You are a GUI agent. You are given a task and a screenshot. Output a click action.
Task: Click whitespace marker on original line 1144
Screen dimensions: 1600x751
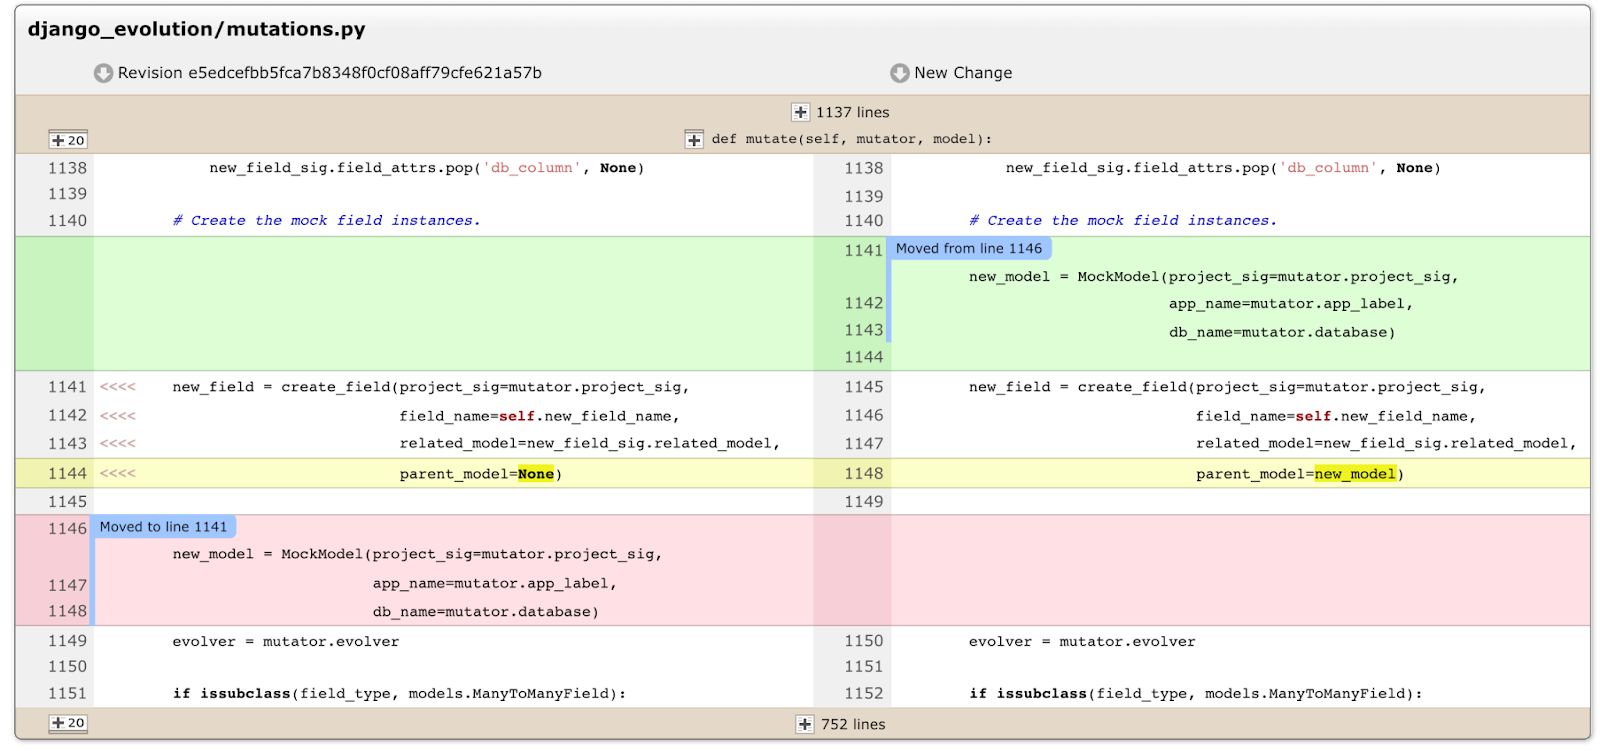click(118, 473)
